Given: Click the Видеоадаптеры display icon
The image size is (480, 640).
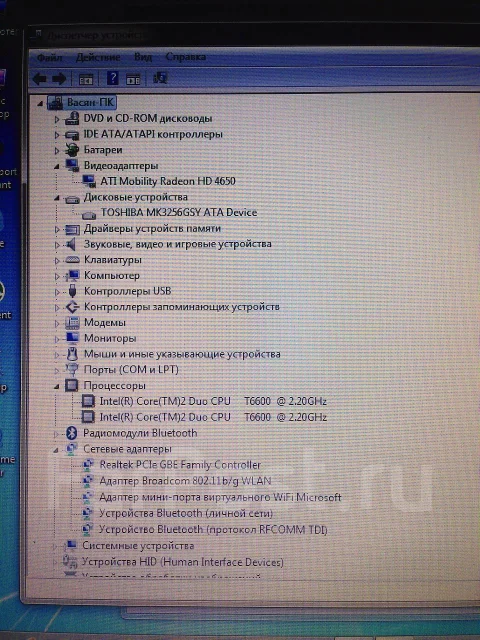Looking at the screenshot, I should 72,165.
